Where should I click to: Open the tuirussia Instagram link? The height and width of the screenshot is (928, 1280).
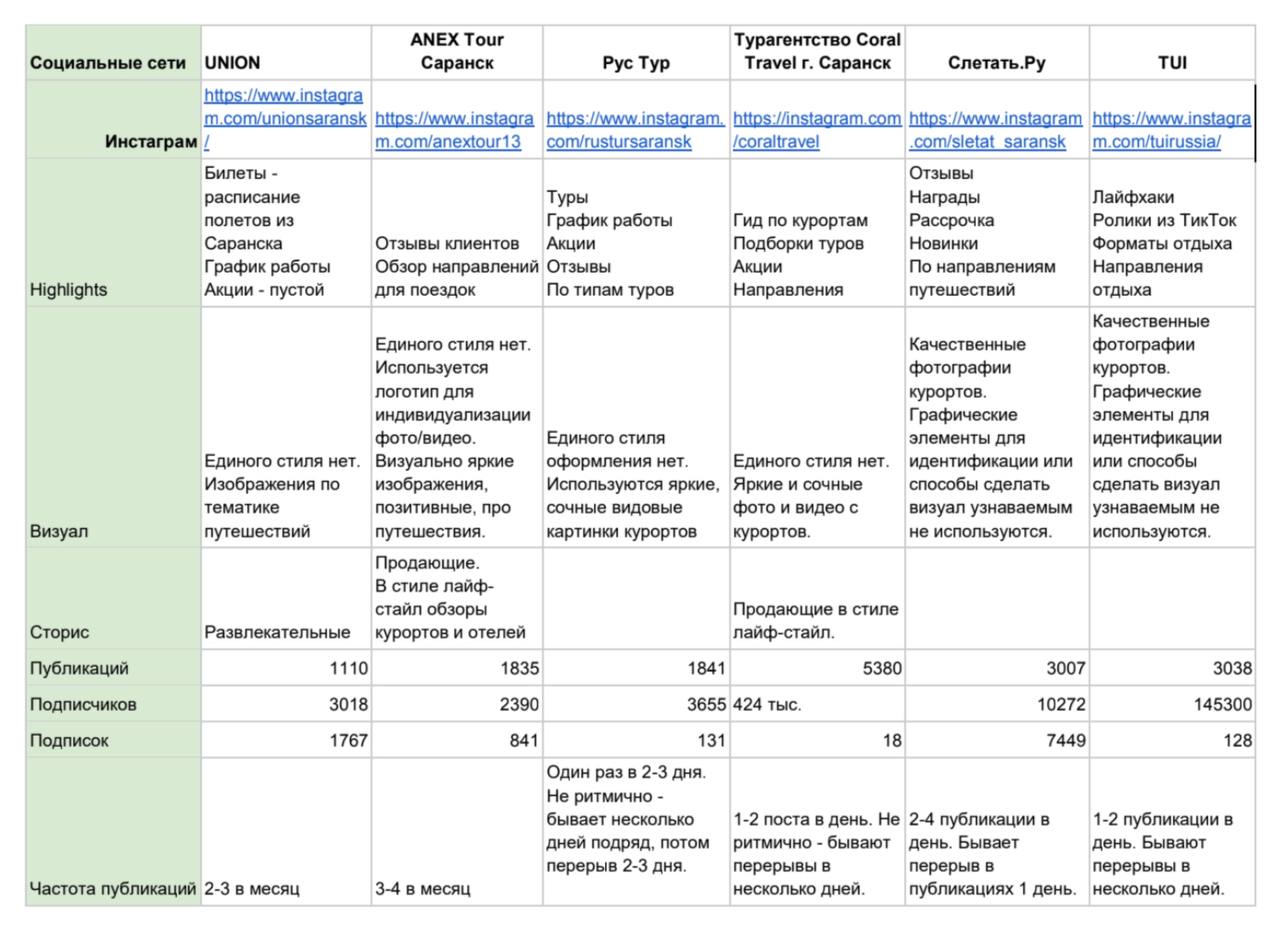1171,130
